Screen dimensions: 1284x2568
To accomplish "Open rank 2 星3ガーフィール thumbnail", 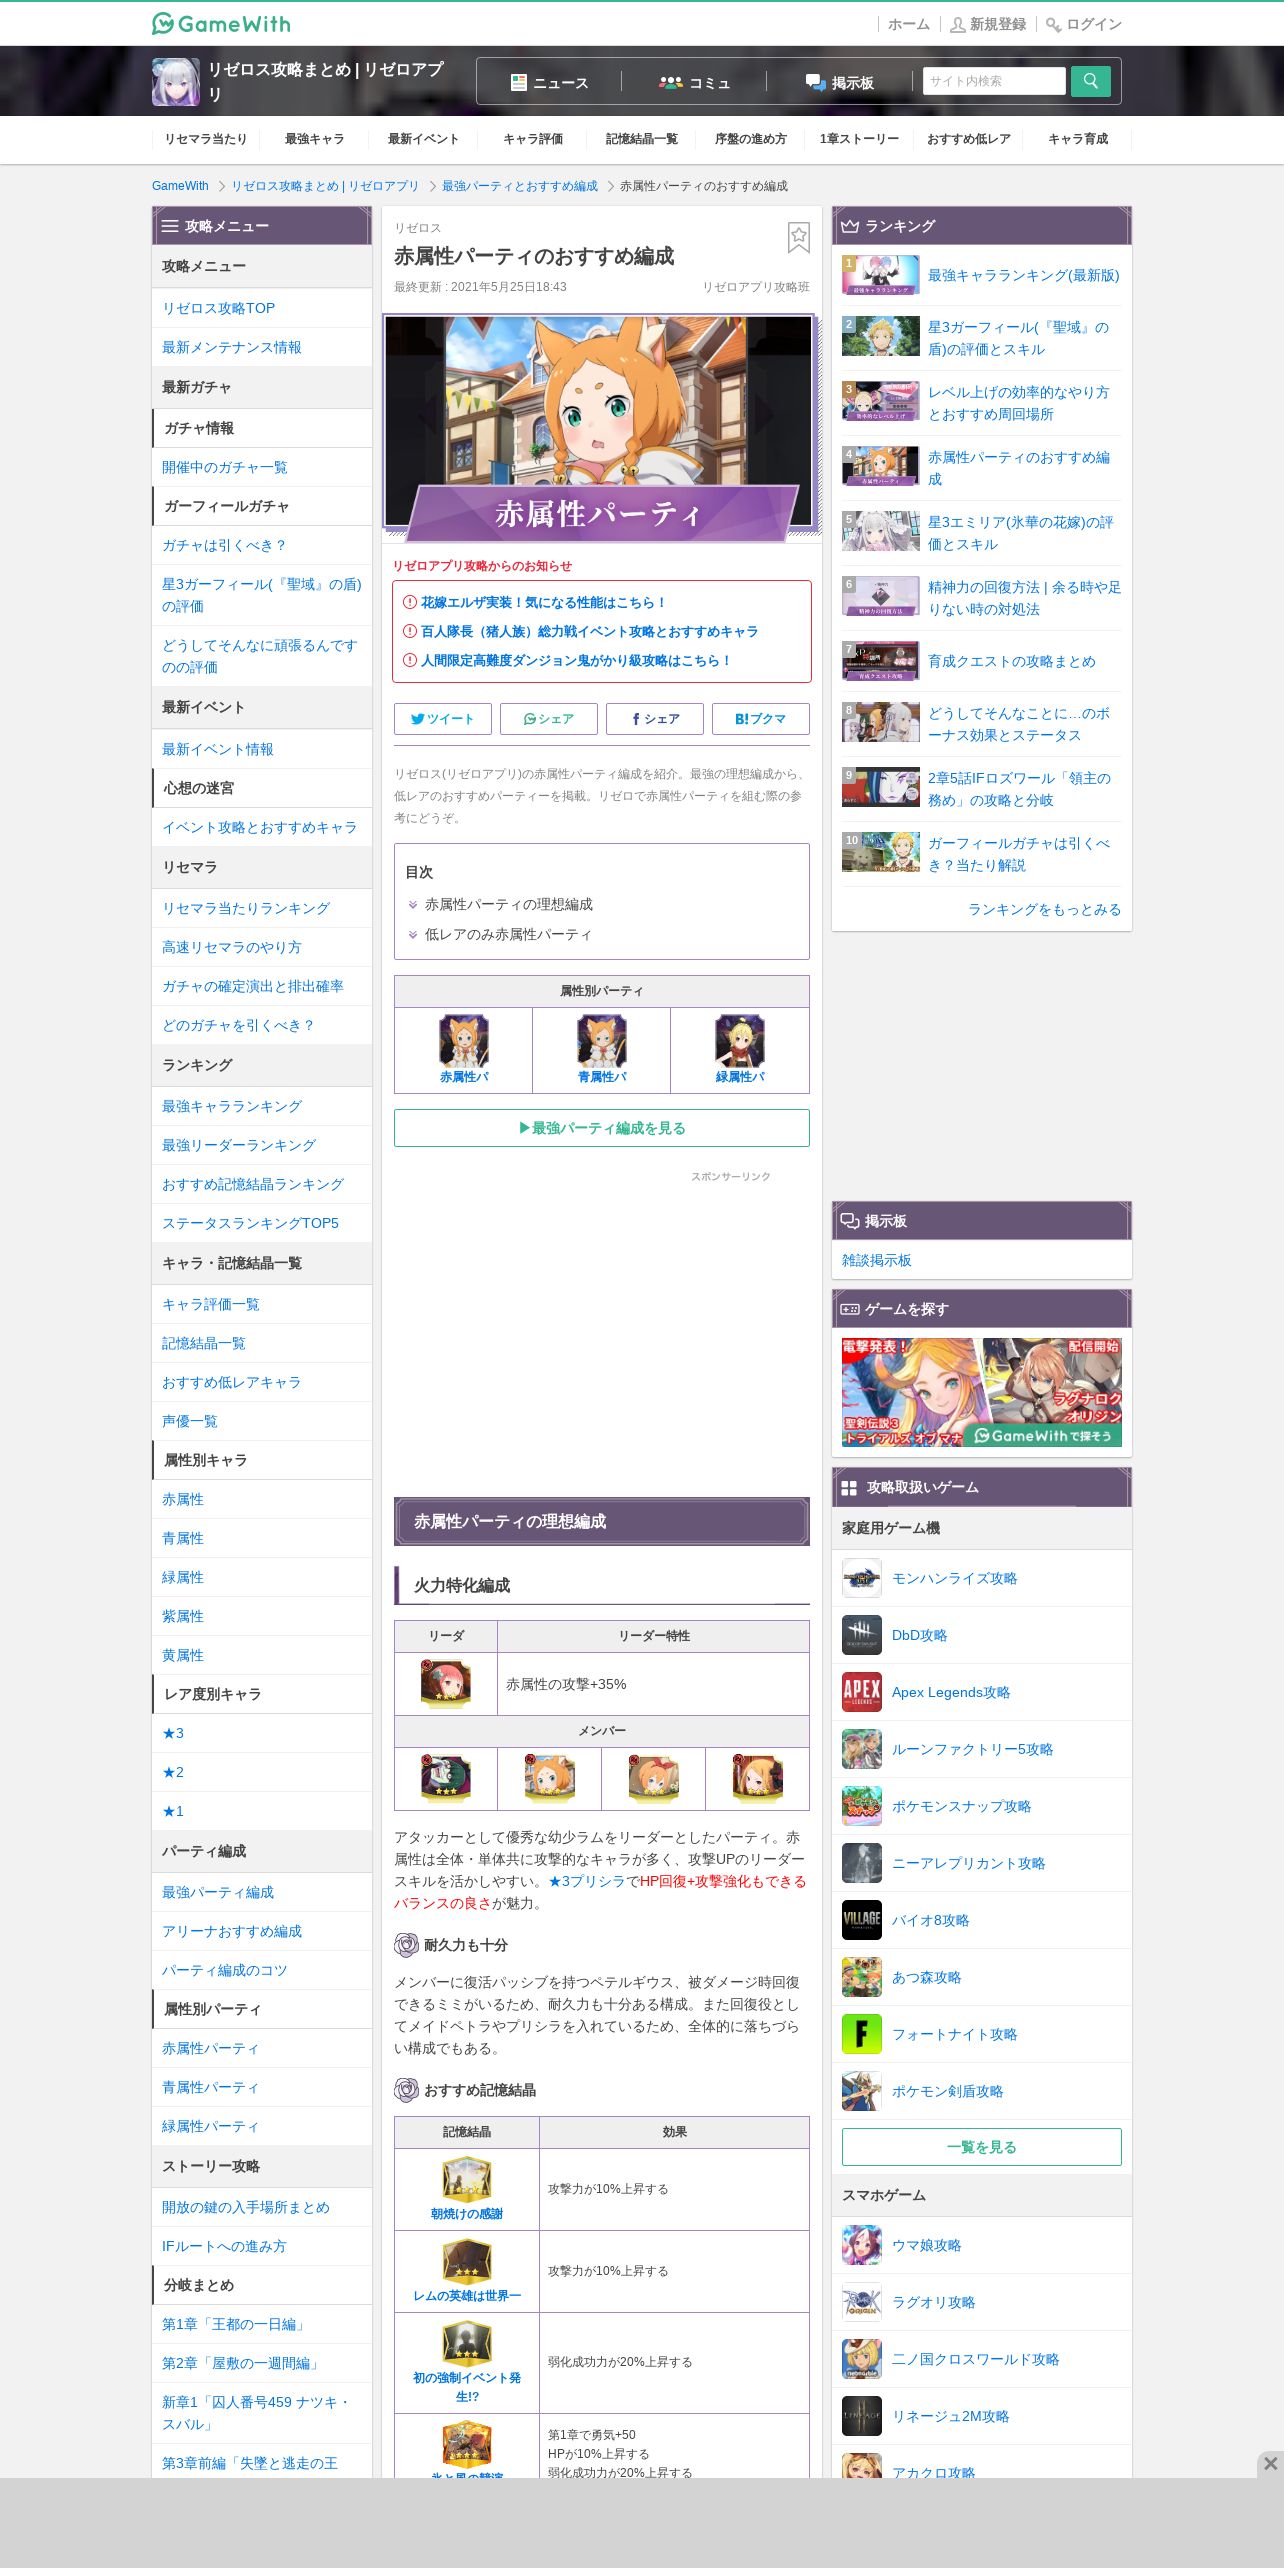I will (881, 336).
